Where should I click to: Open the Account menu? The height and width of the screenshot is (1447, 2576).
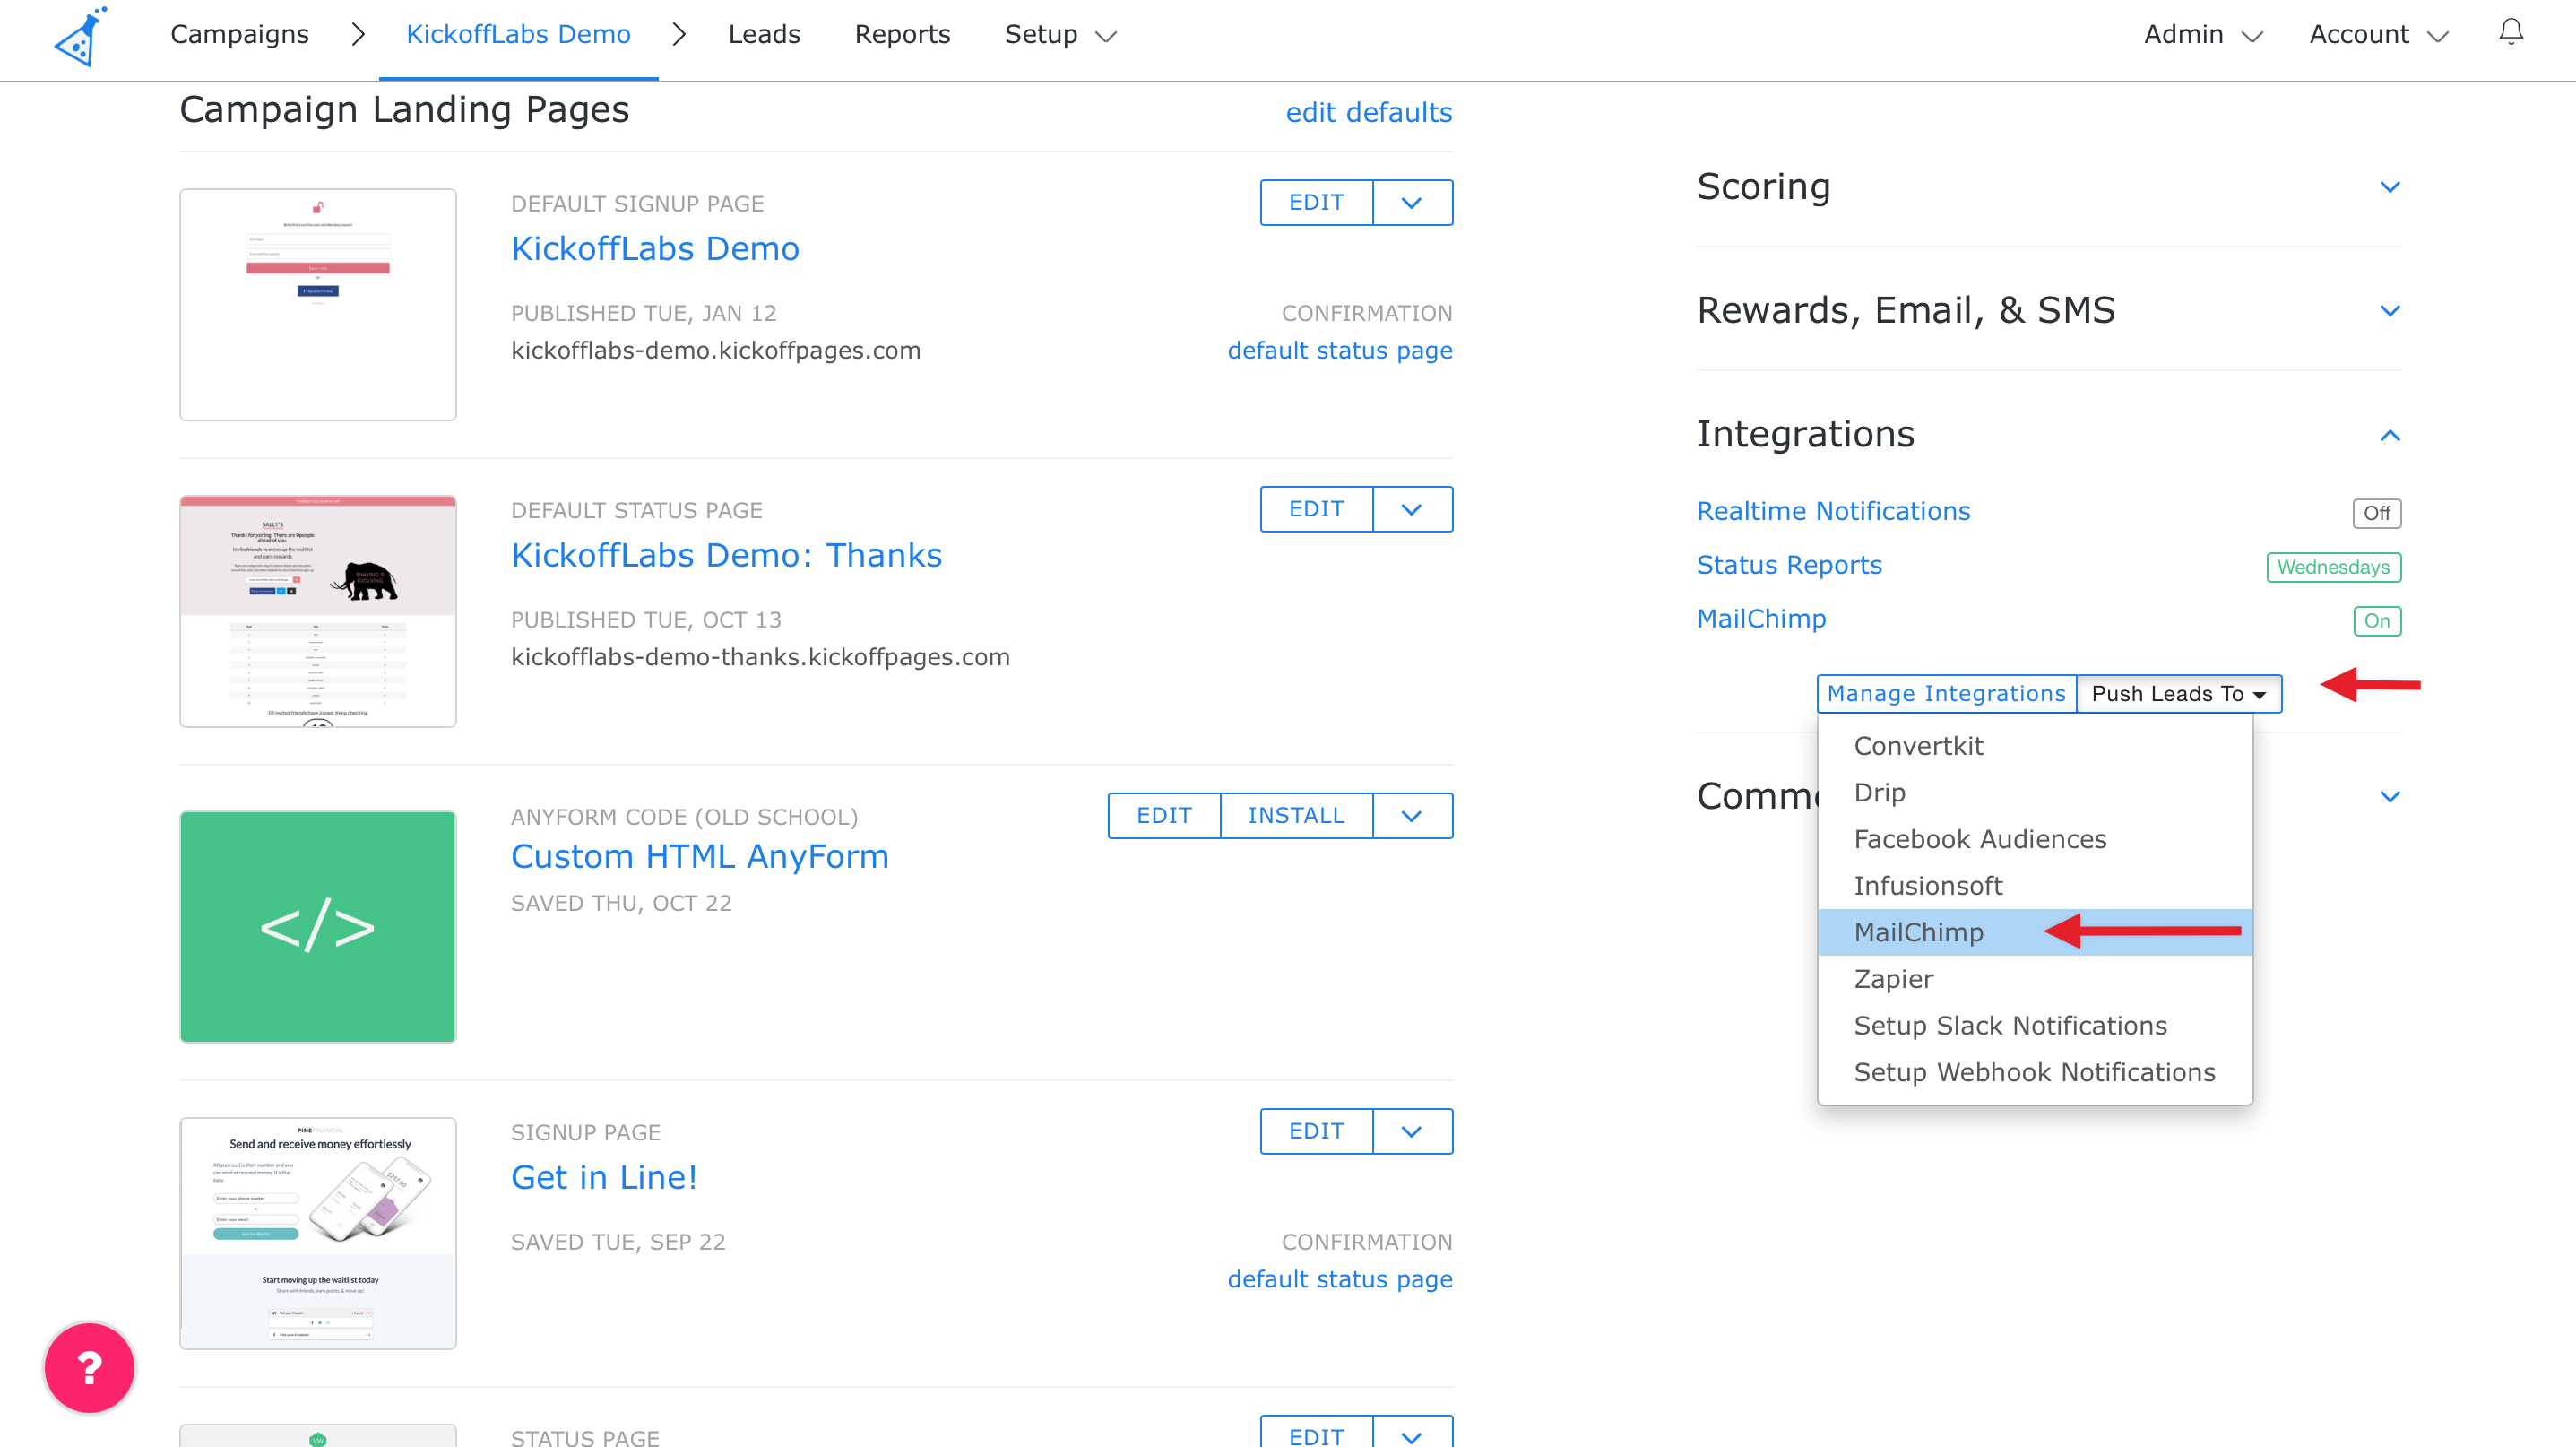tap(2378, 34)
